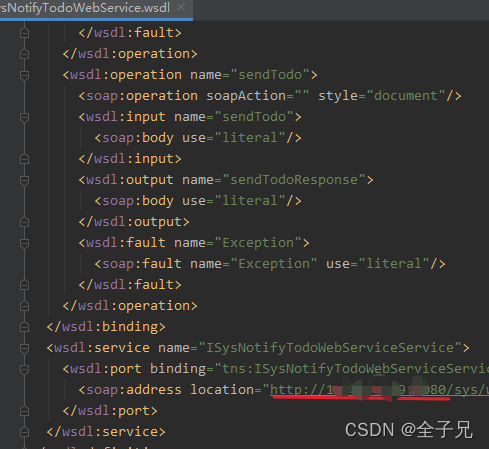This screenshot has height=449, width=489.
Task: Open the soap:address location http URL
Action: pos(379,390)
